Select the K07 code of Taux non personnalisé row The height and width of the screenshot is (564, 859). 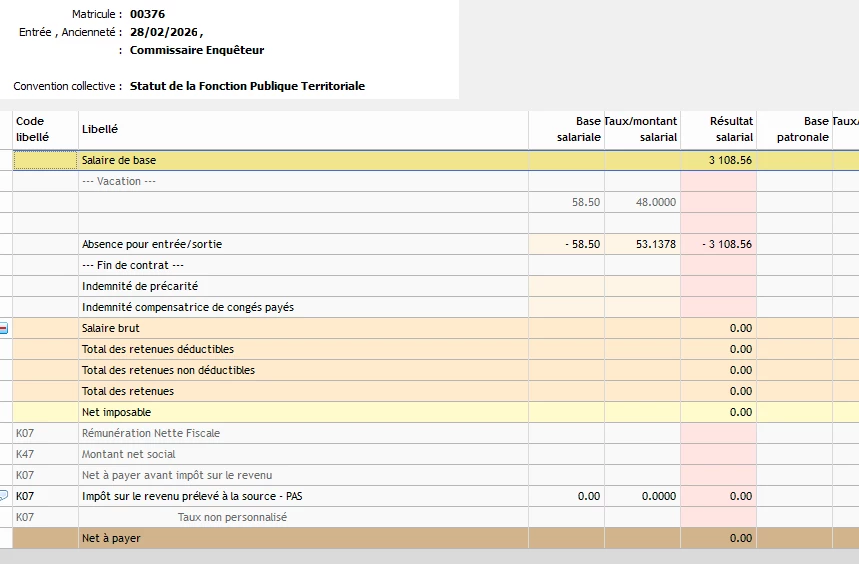[x=25, y=517]
